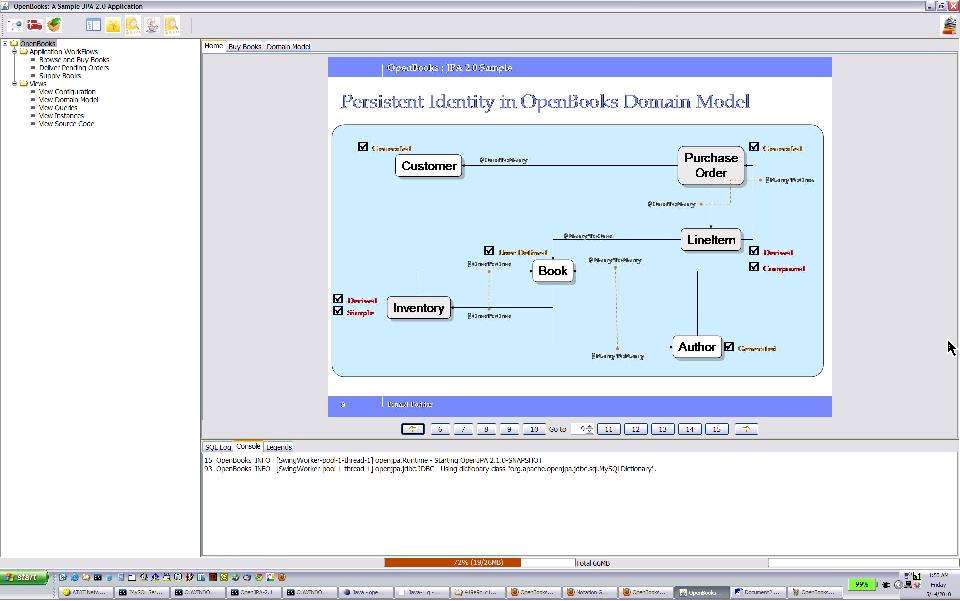This screenshot has height=601, width=960.
Task: Open the SQL Log tab
Action: [x=216, y=446]
